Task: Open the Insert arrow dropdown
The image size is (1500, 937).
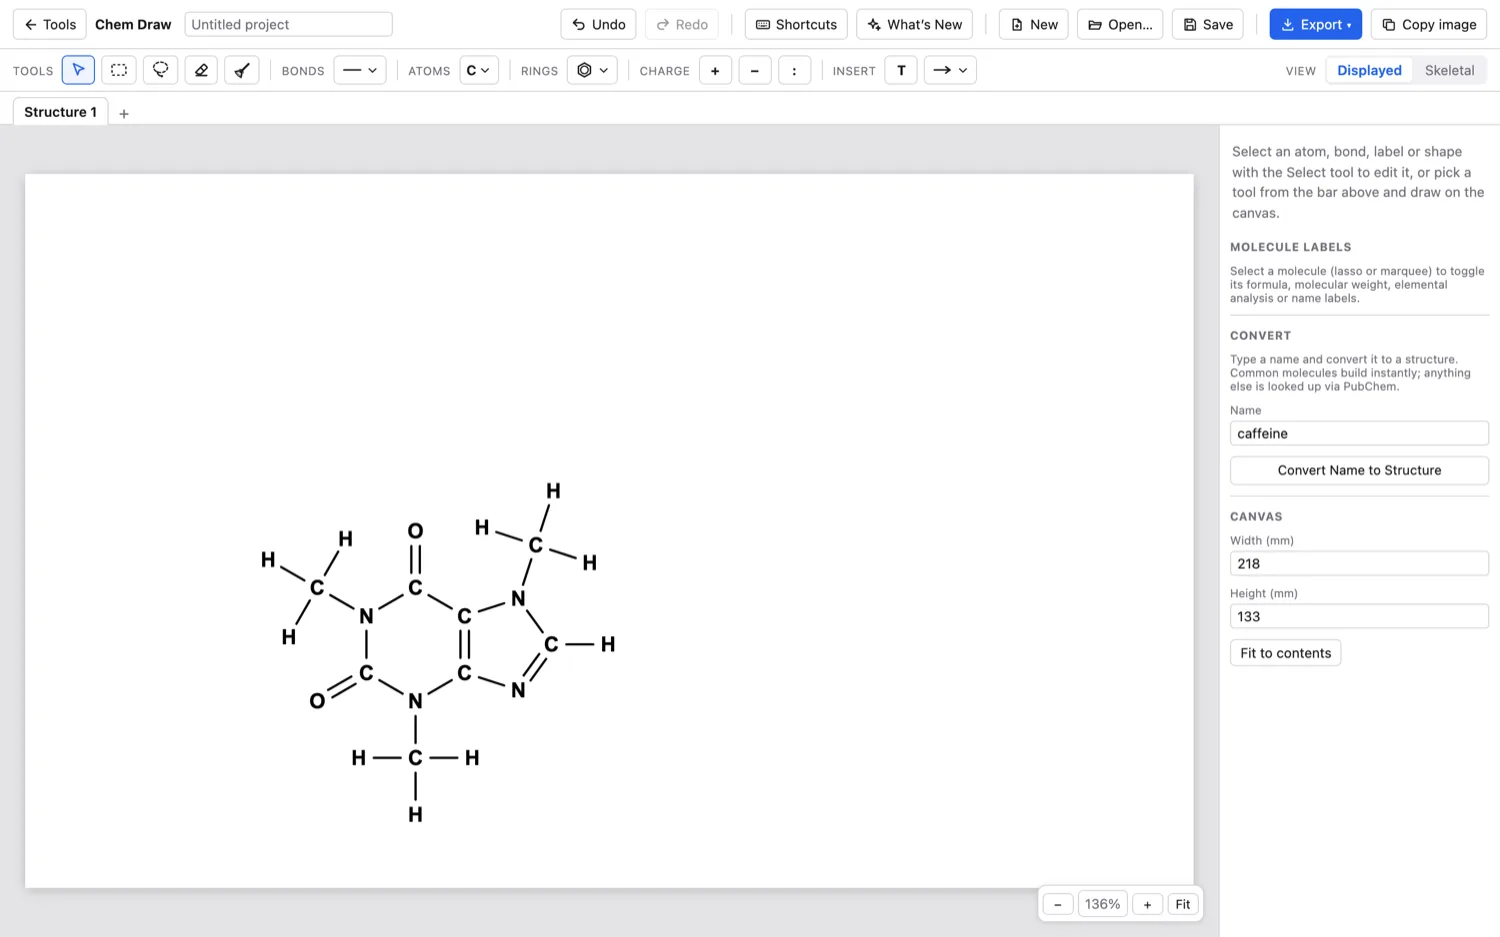Action: point(950,70)
